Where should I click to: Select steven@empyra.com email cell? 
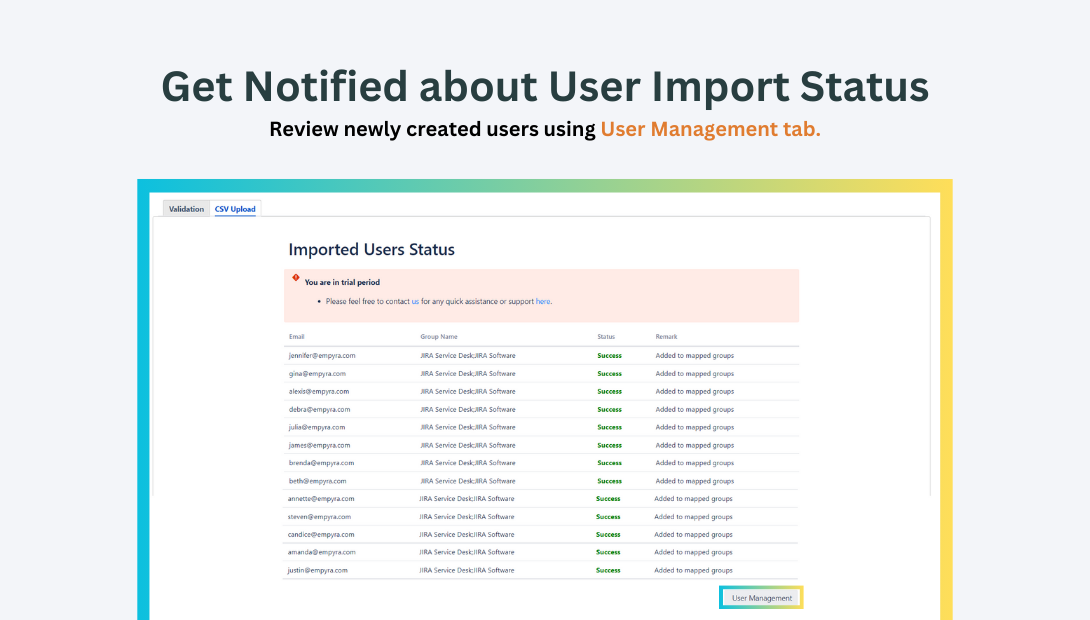(319, 516)
